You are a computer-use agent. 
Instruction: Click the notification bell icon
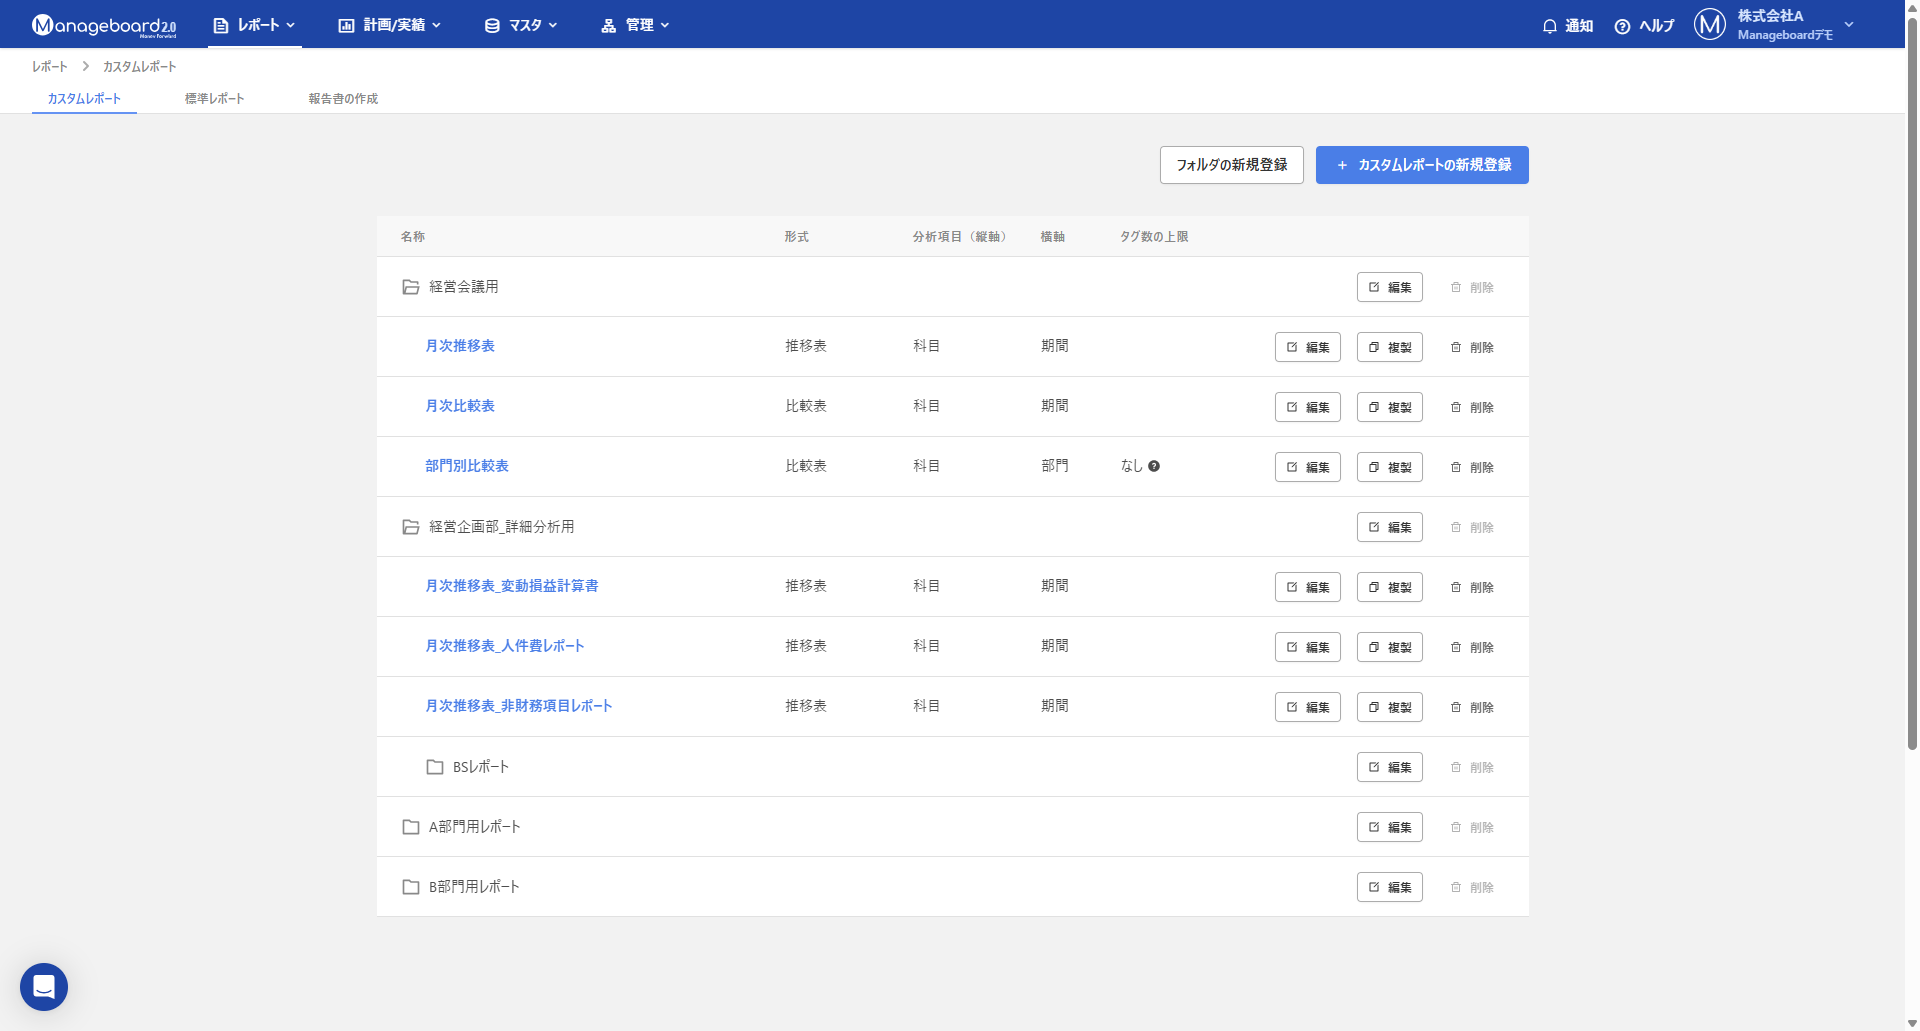pos(1549,26)
